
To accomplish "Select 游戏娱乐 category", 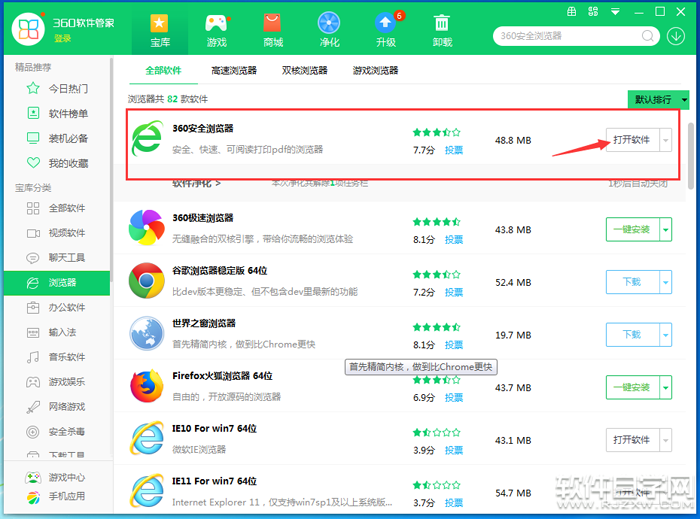I will tap(57, 382).
